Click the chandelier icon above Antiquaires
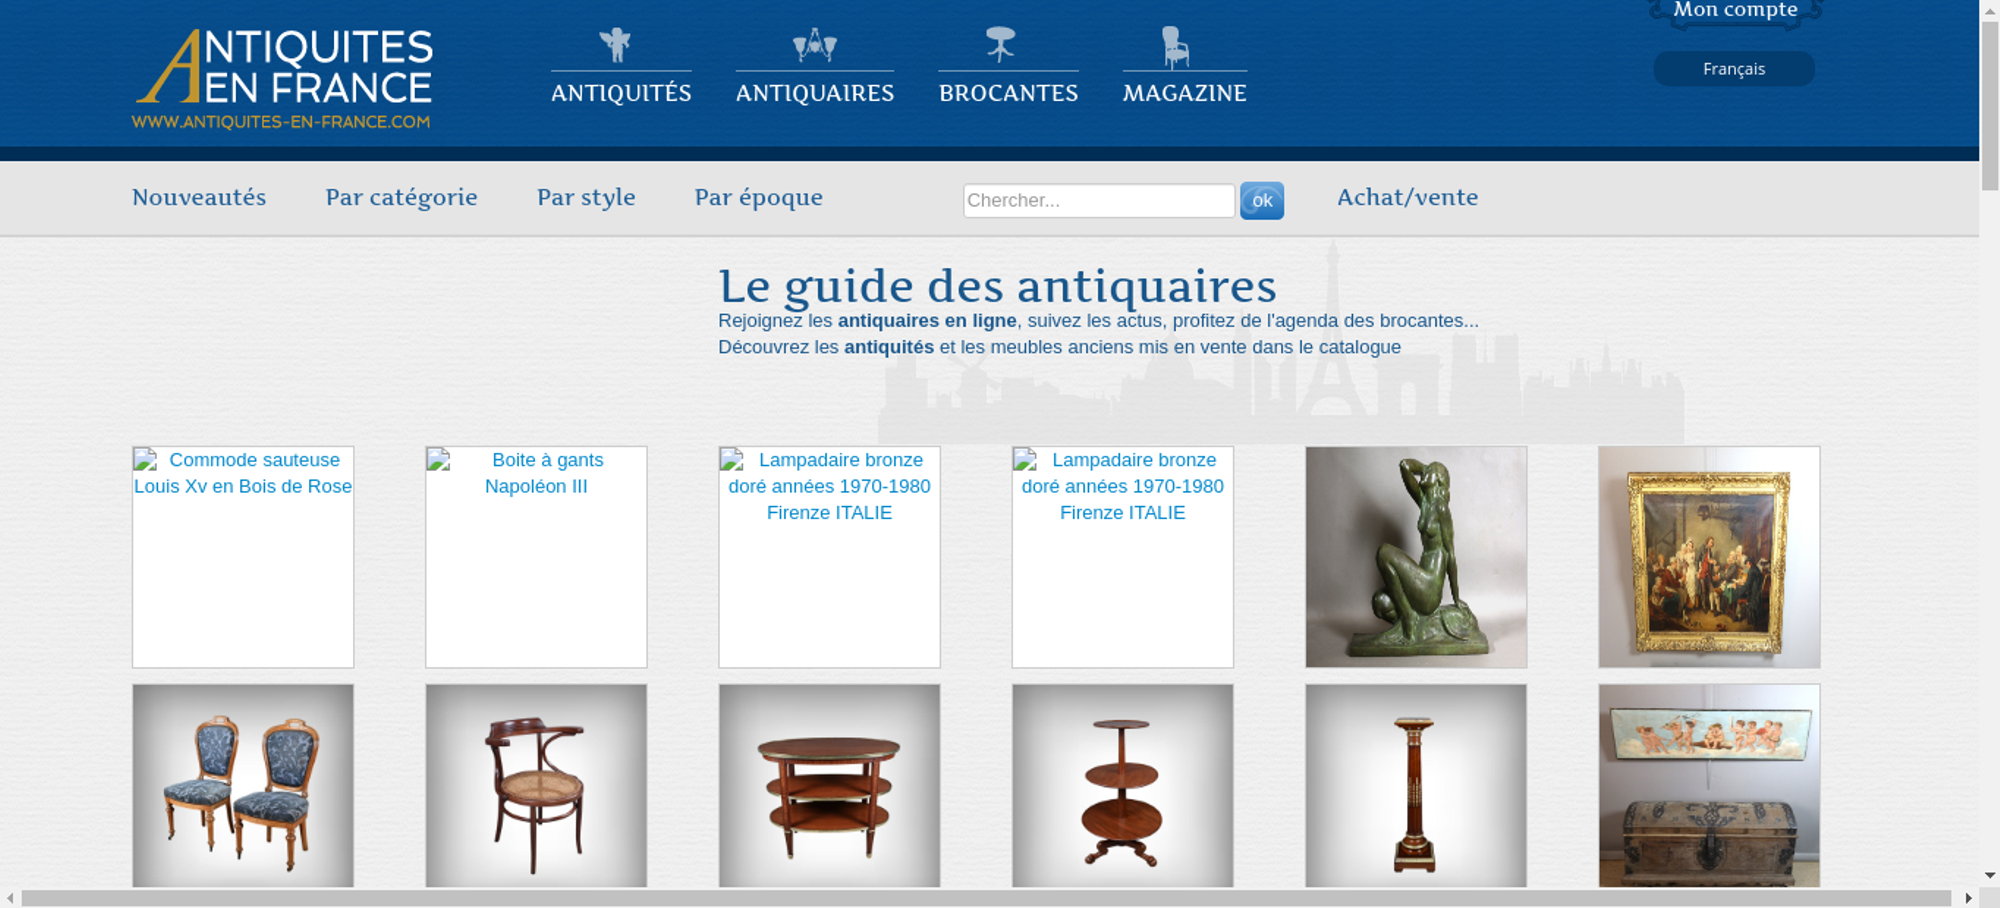2000x908 pixels. coord(814,45)
